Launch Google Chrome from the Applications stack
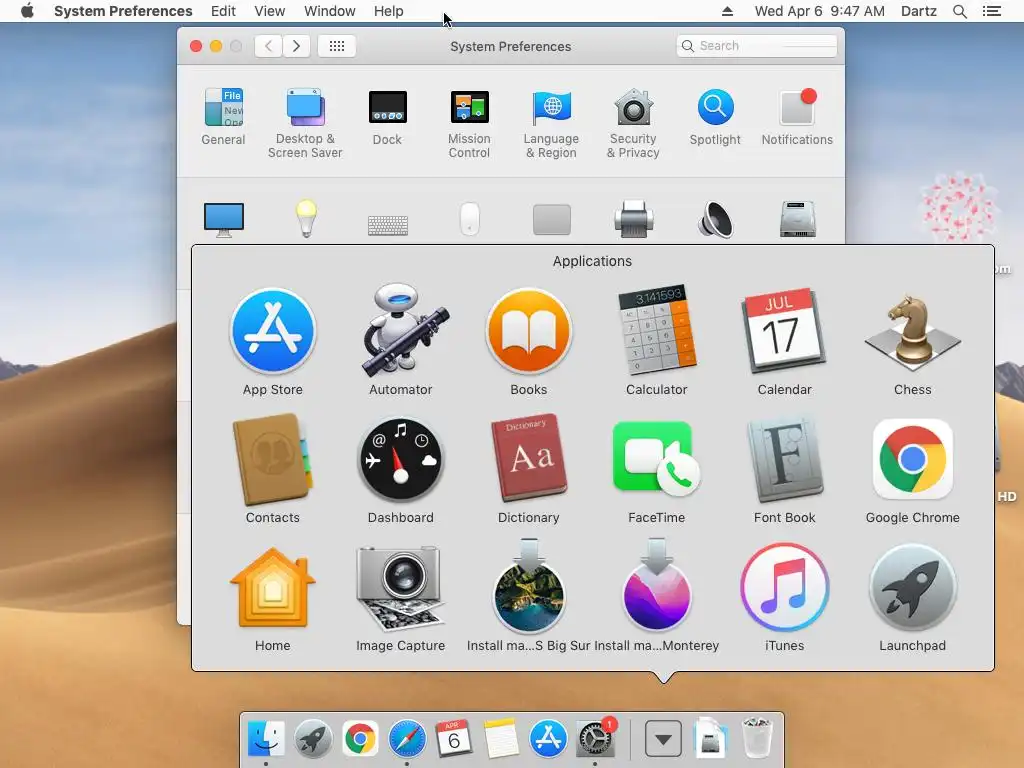Viewport: 1024px width, 768px height. click(x=912, y=460)
